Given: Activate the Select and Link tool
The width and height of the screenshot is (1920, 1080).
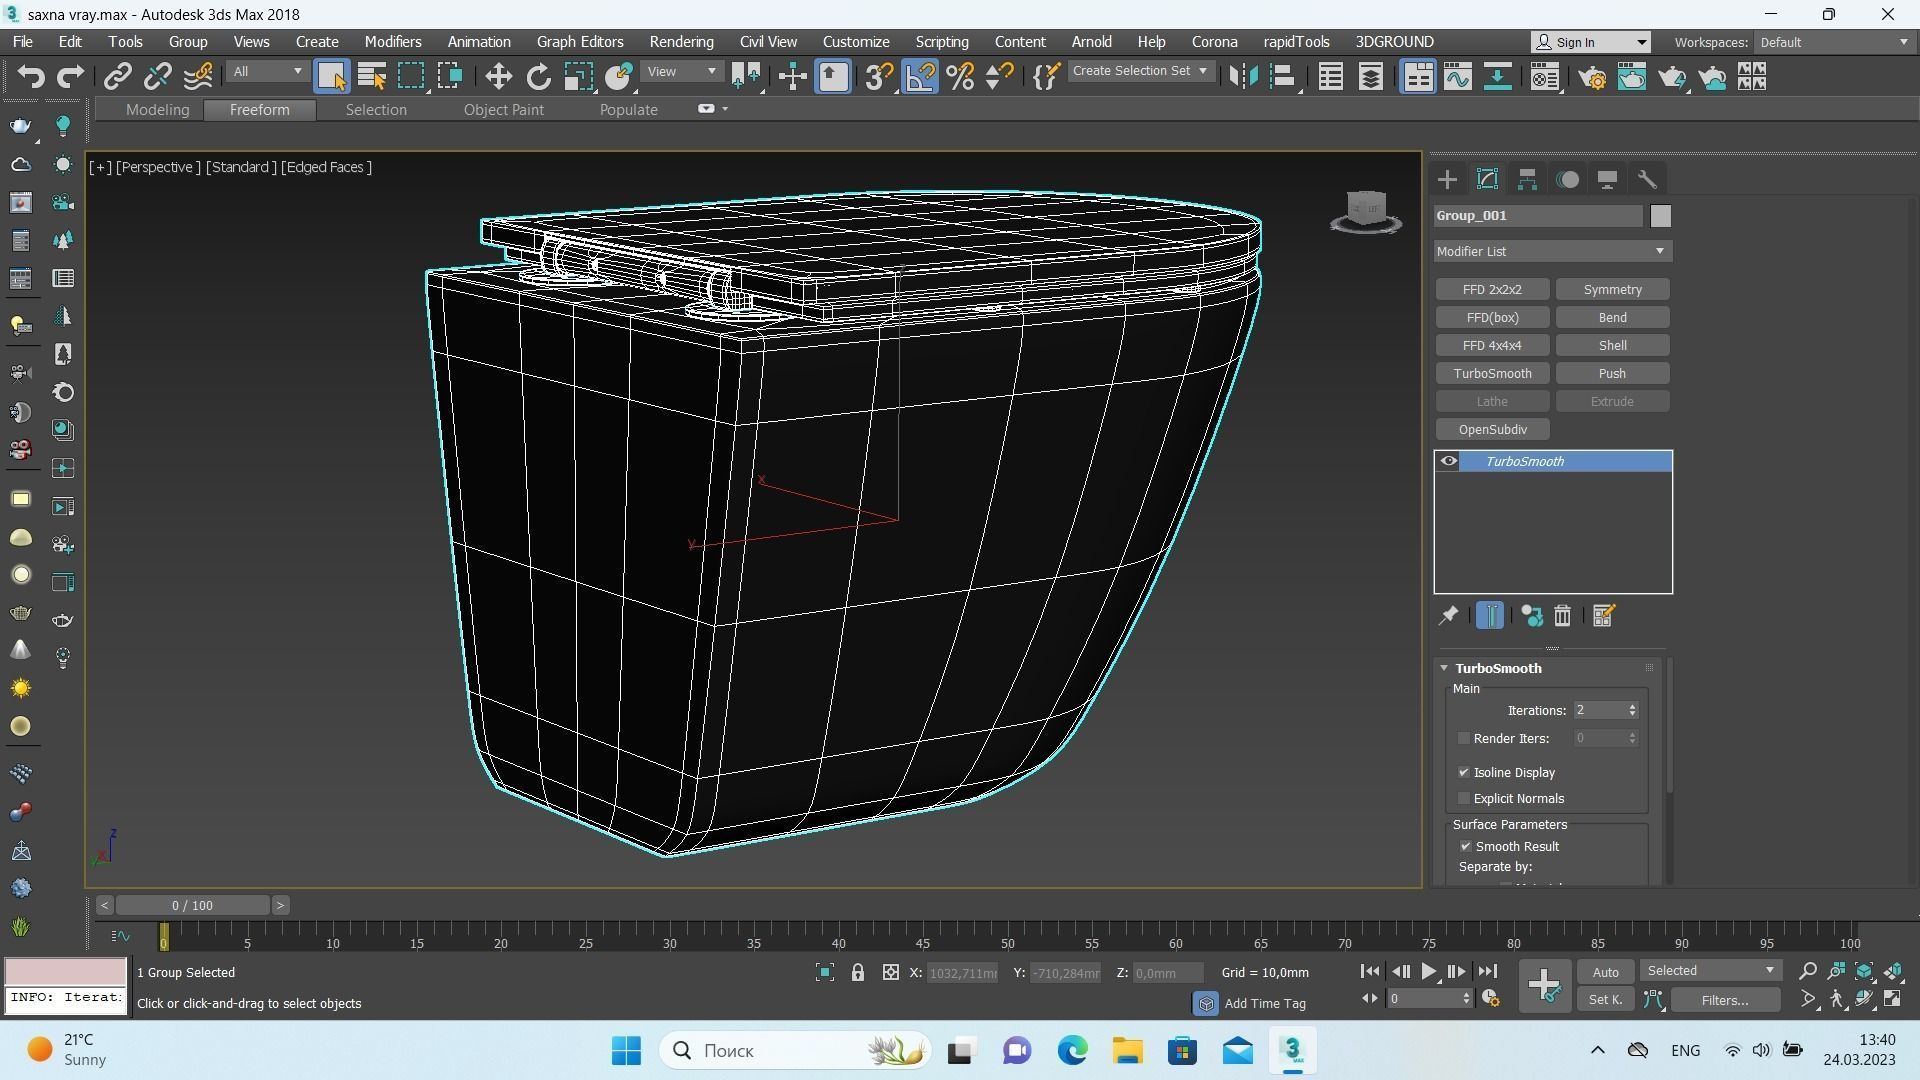Looking at the screenshot, I should (x=118, y=77).
